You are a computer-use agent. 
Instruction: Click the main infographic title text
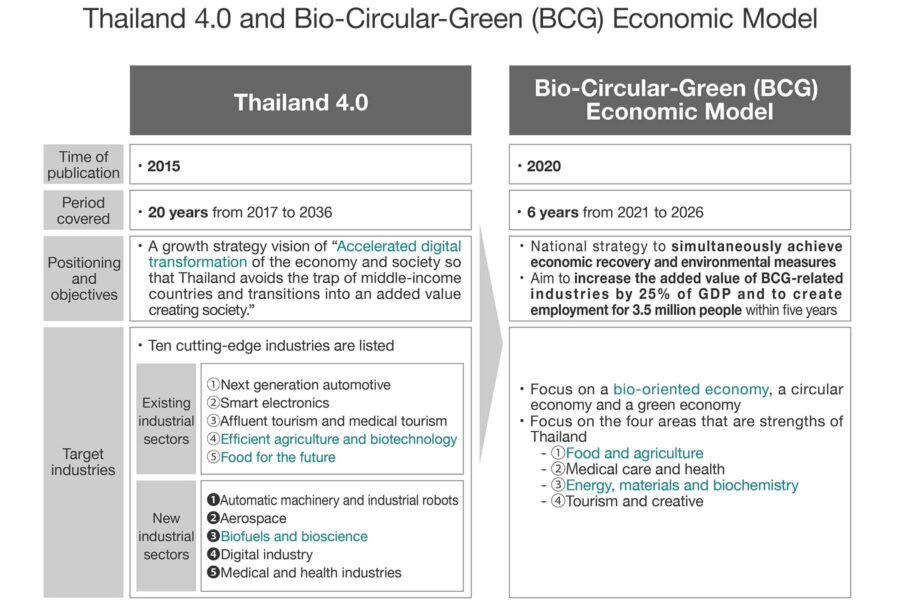point(449,20)
